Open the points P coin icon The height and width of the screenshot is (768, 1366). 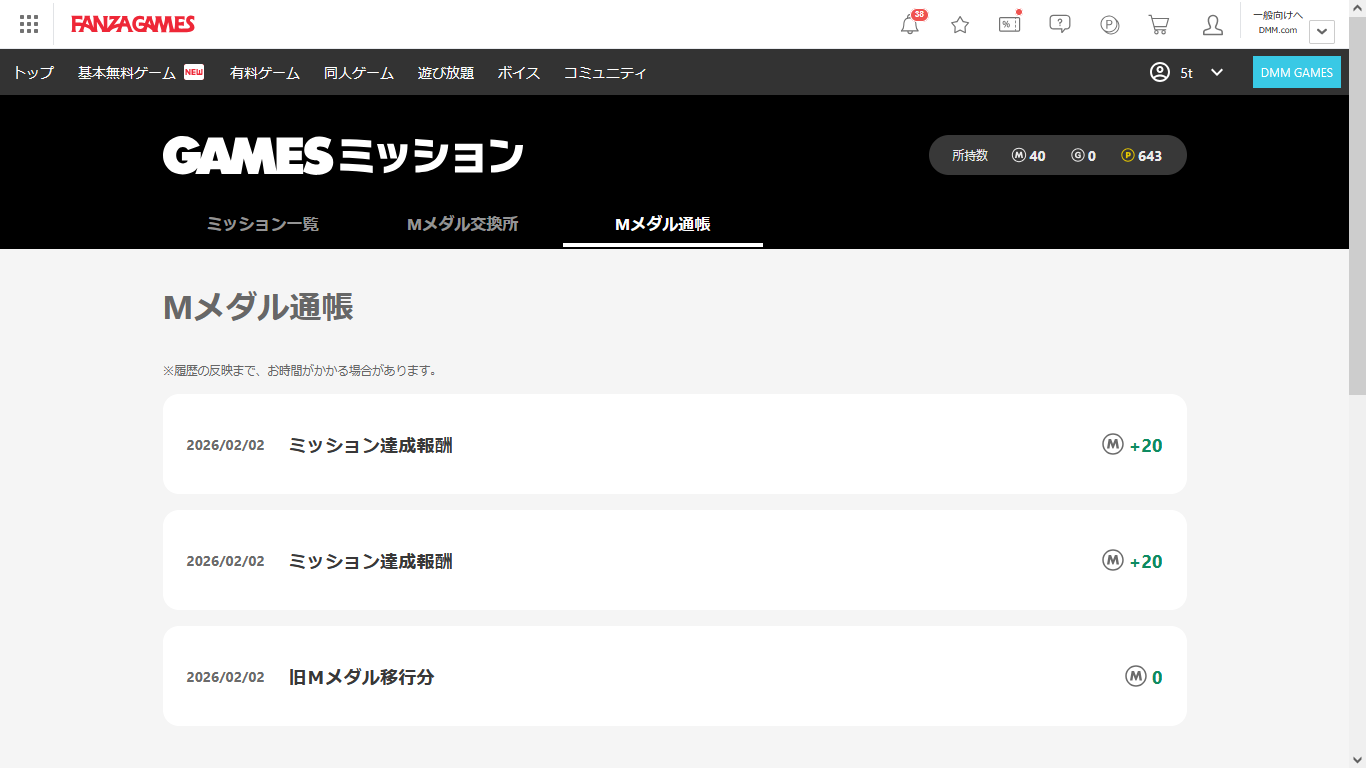[1110, 25]
